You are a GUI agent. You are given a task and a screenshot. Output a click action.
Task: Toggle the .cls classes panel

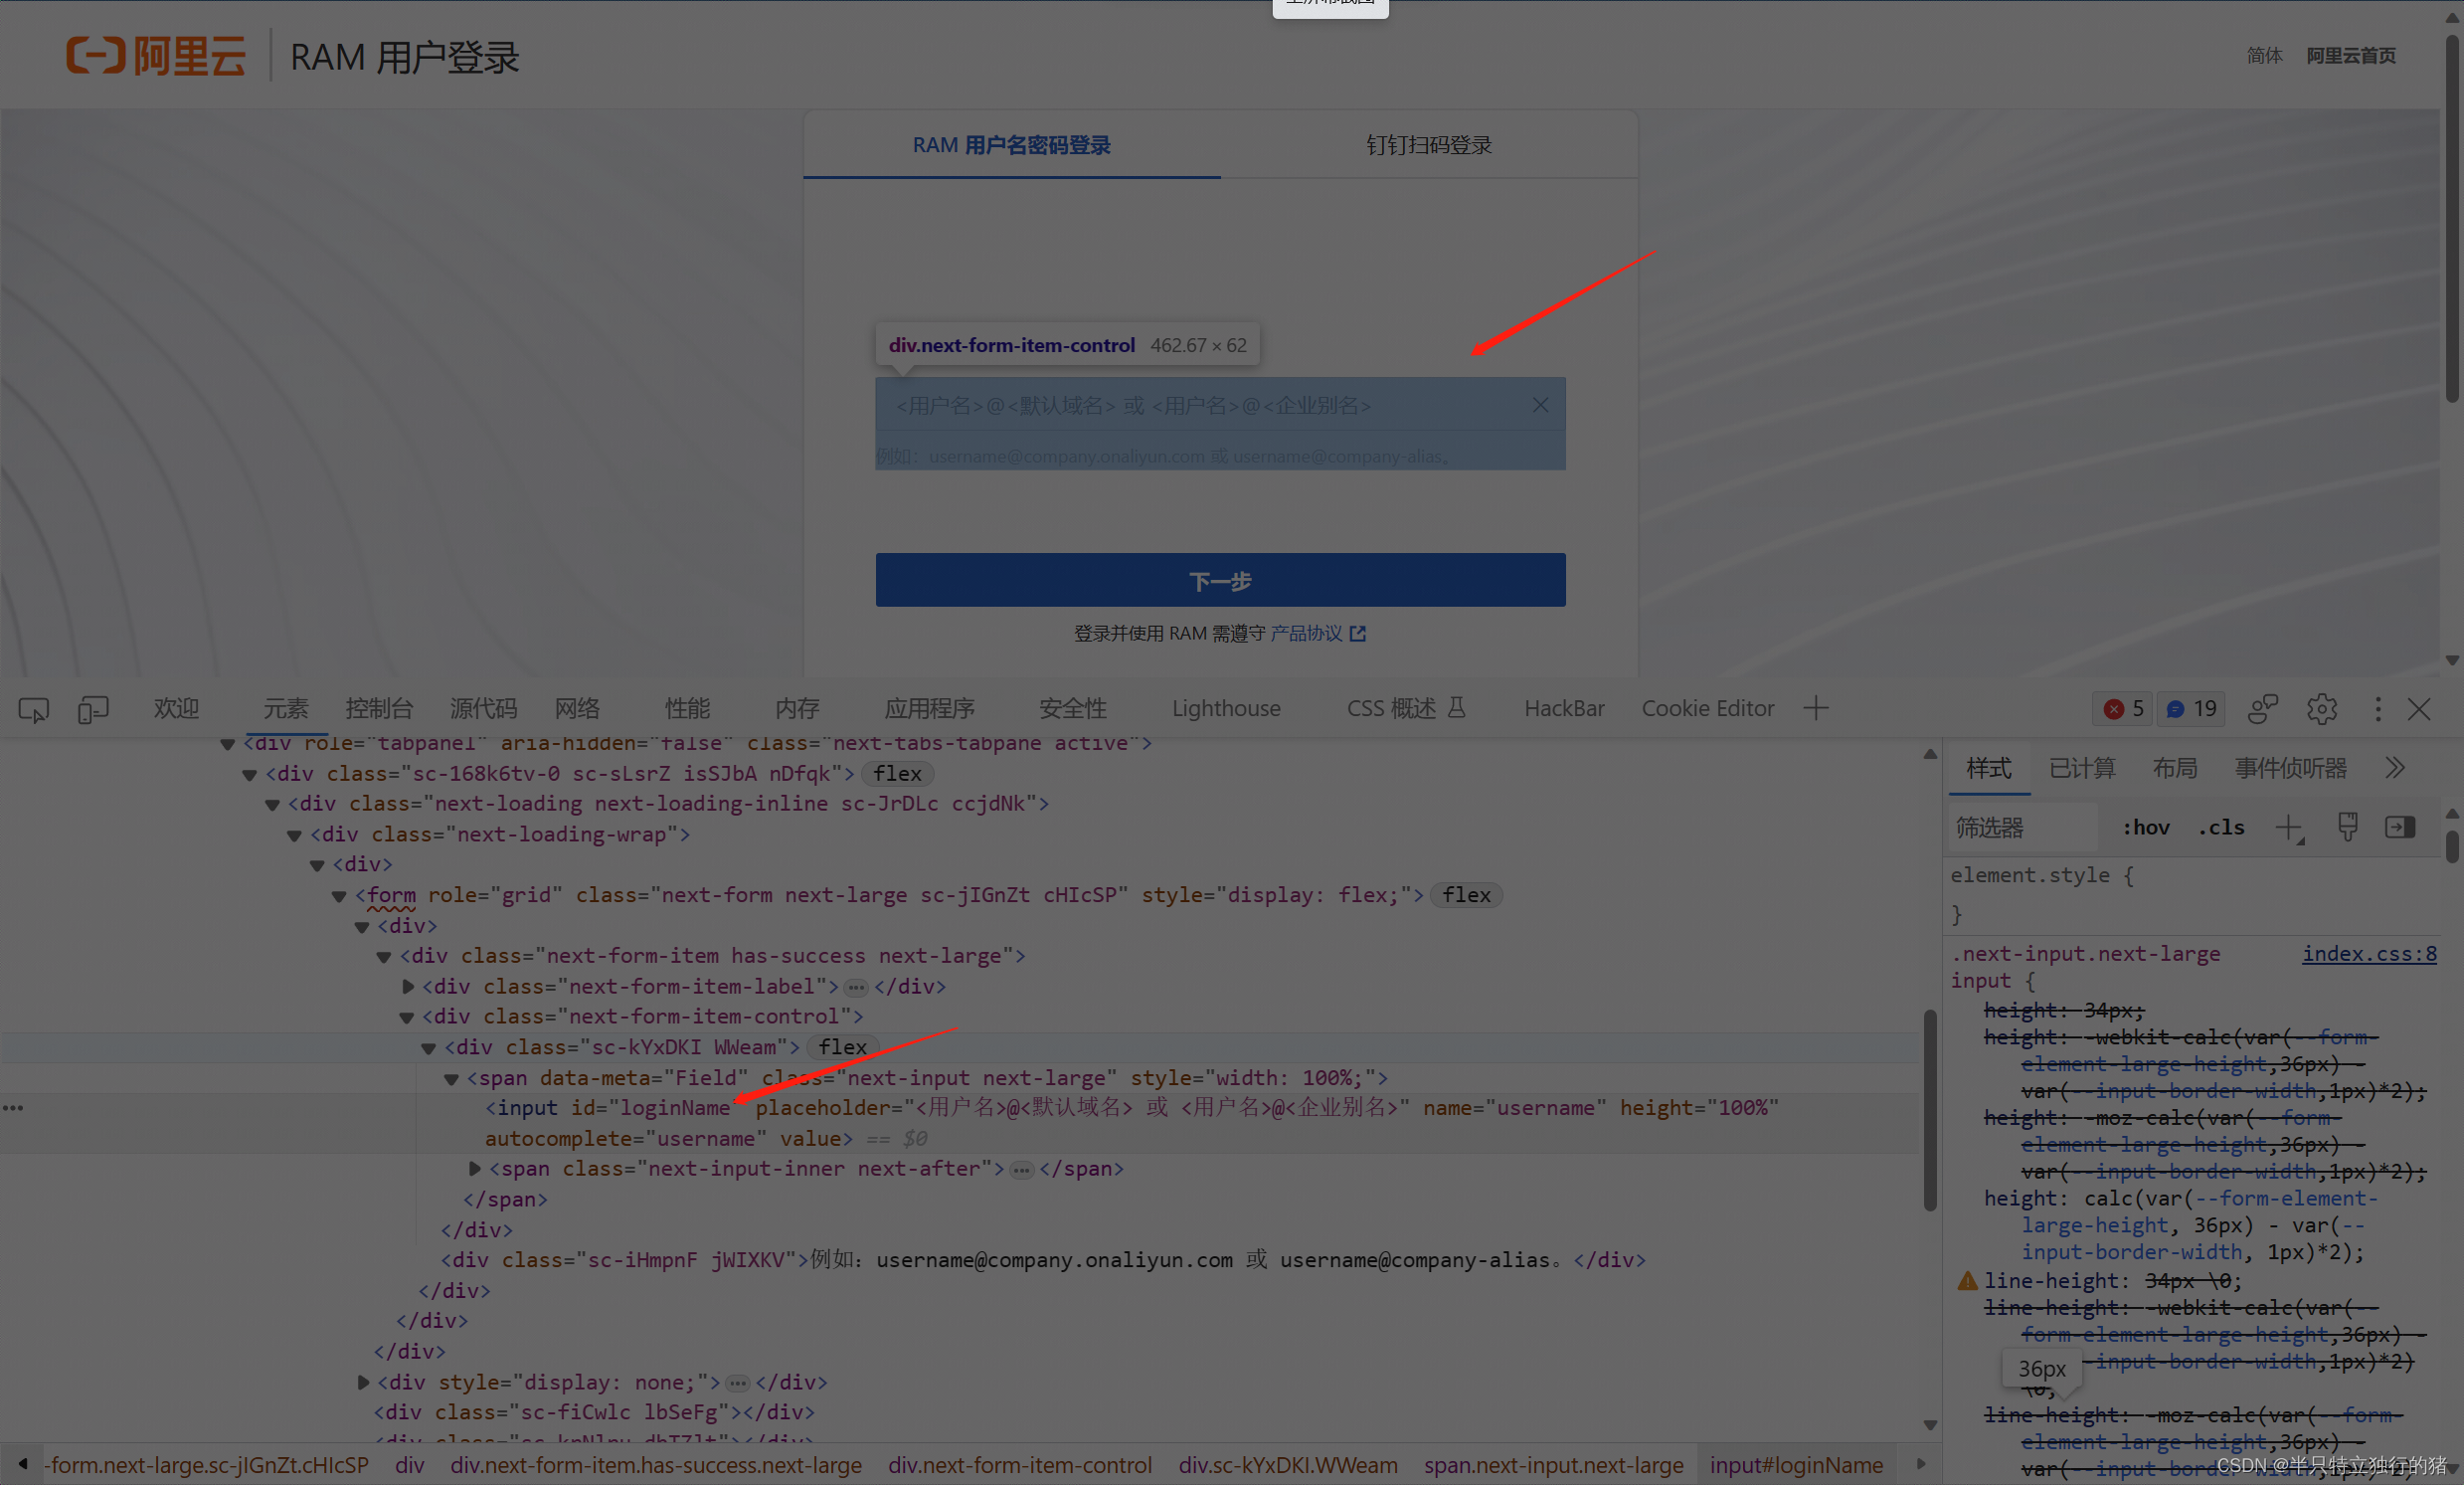(2221, 827)
